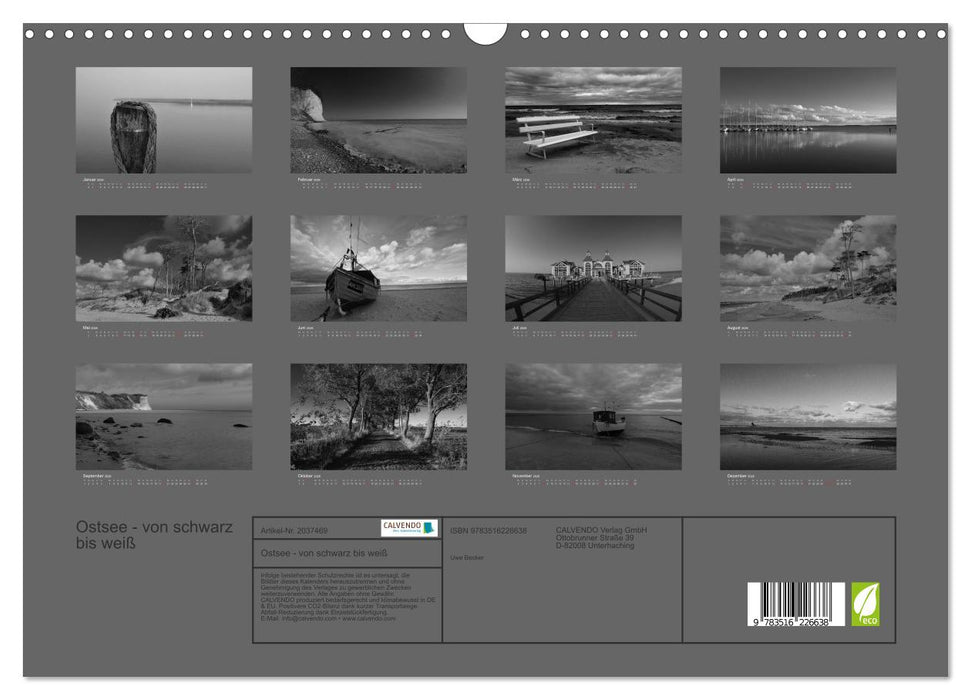Click the www.calvendo.com website link
971x700 pixels.
point(370,619)
